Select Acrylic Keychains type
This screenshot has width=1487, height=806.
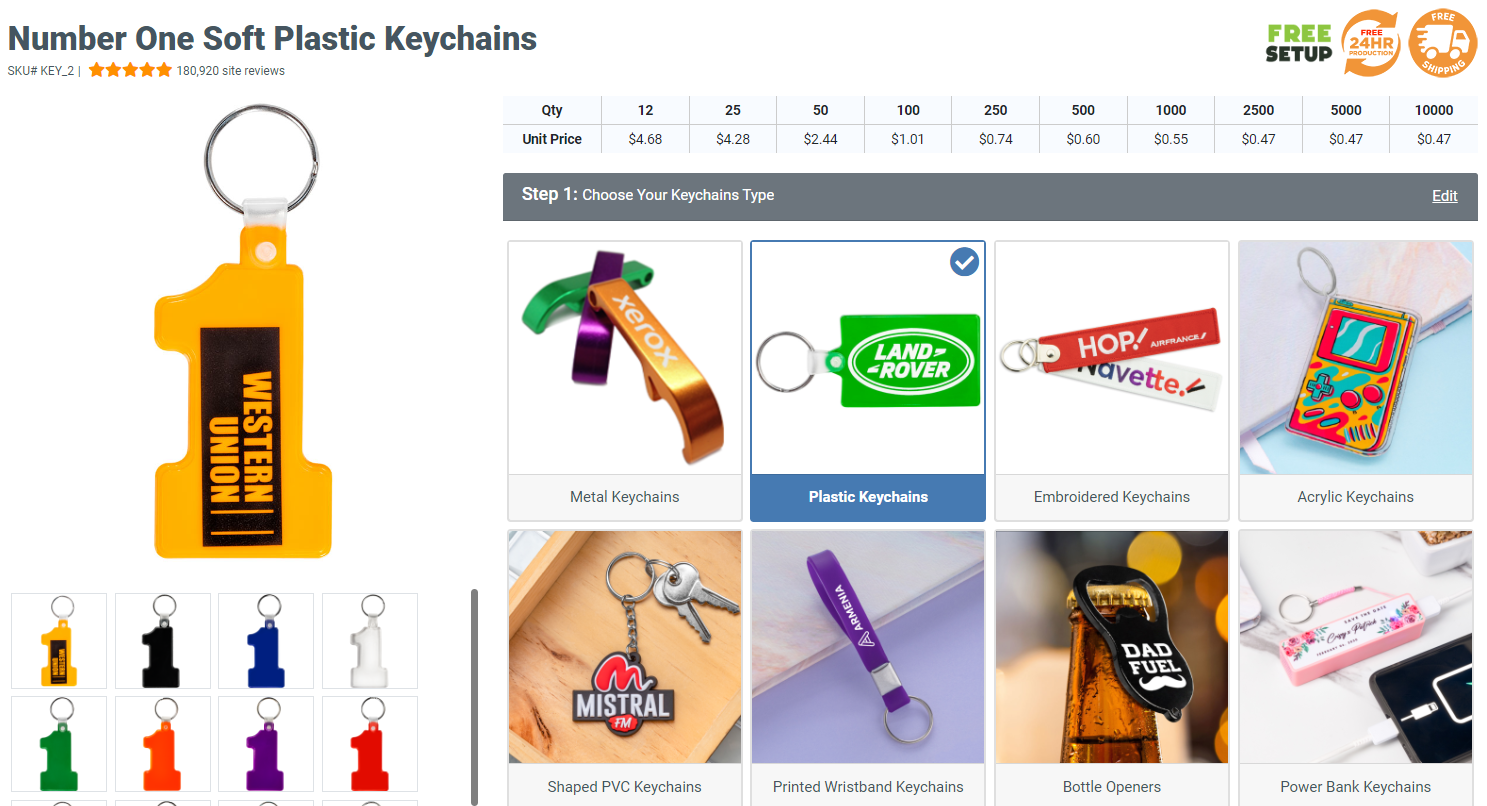(x=1356, y=381)
